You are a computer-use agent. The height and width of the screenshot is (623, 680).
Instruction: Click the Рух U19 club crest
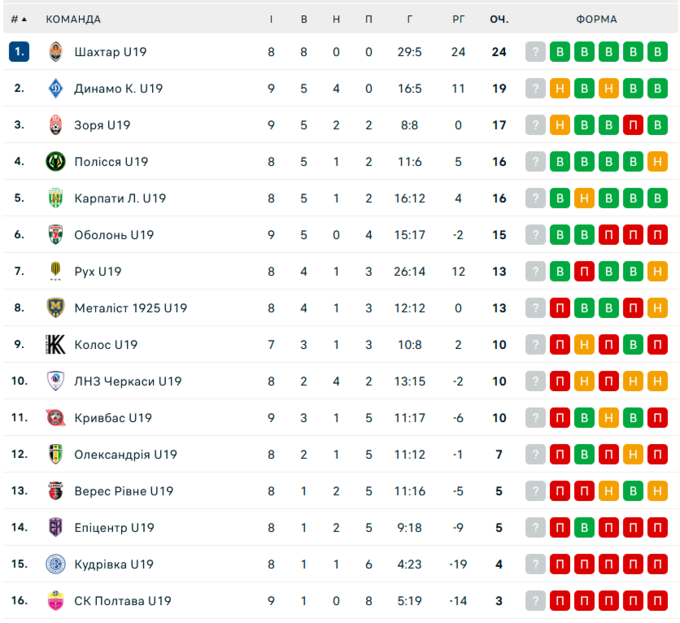pyautogui.click(x=56, y=272)
